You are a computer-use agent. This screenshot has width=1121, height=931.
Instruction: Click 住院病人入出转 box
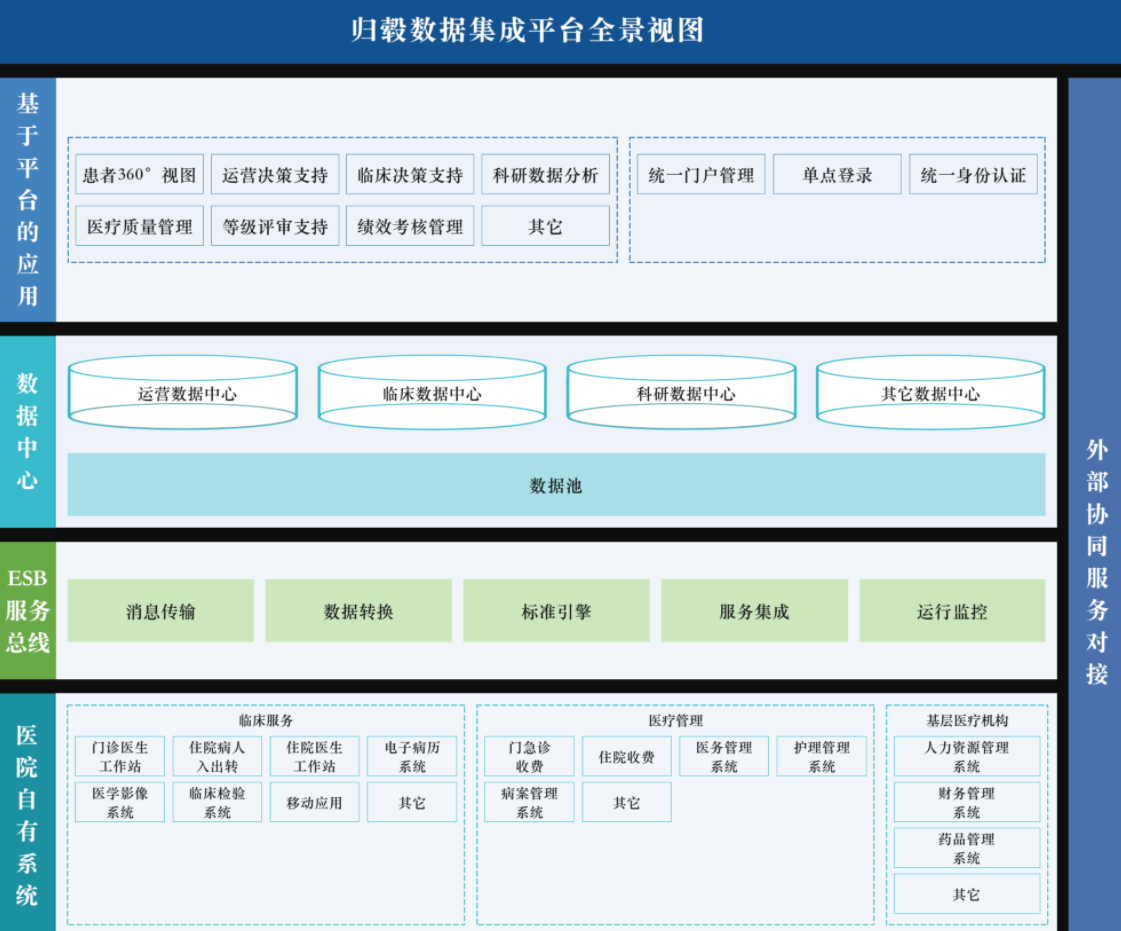tap(217, 757)
